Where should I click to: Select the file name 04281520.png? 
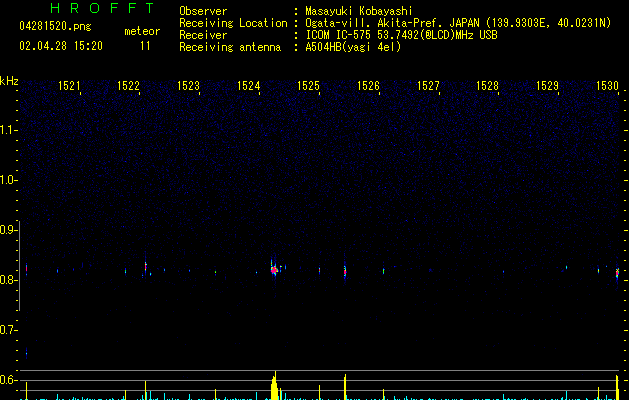55,26
